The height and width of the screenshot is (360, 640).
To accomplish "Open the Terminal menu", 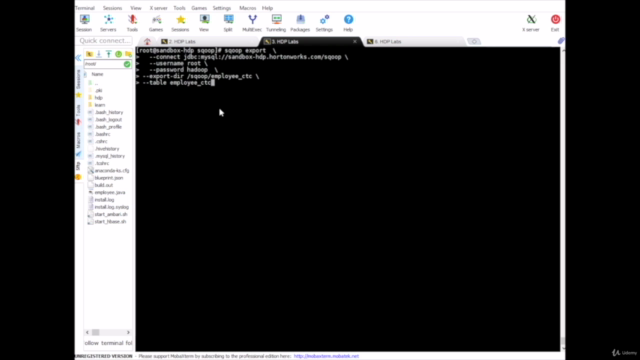I will click(84, 8).
